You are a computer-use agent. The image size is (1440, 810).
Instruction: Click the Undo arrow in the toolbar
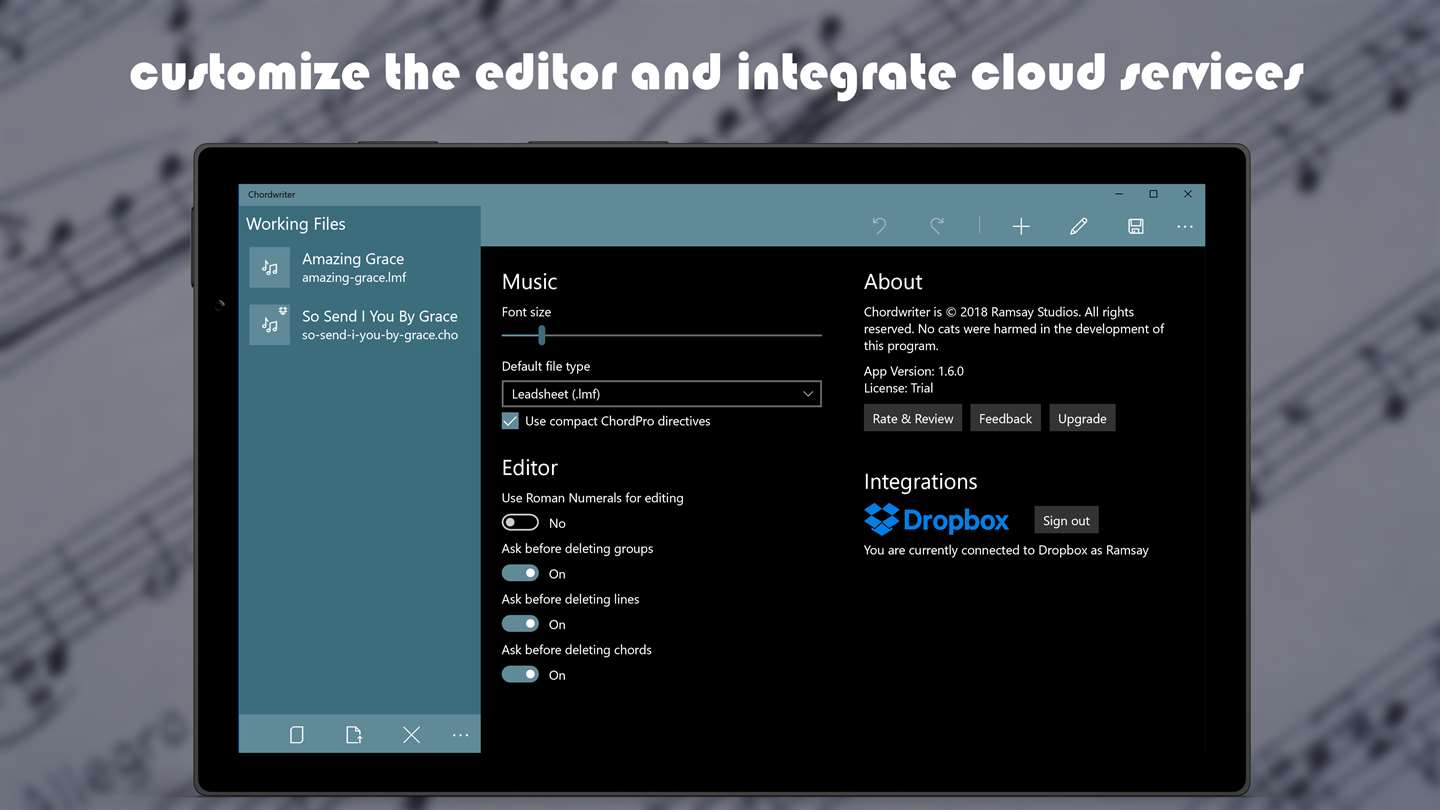coord(879,227)
